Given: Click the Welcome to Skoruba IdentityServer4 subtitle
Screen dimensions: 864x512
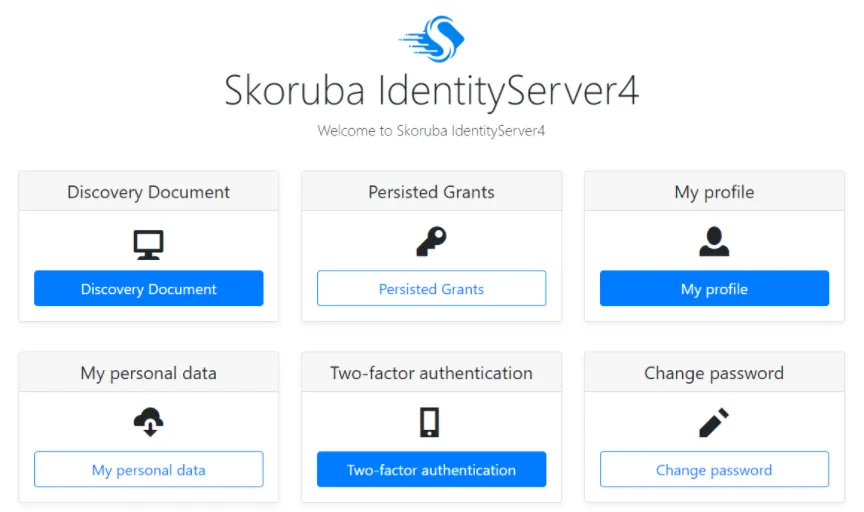Looking at the screenshot, I should tap(431, 131).
